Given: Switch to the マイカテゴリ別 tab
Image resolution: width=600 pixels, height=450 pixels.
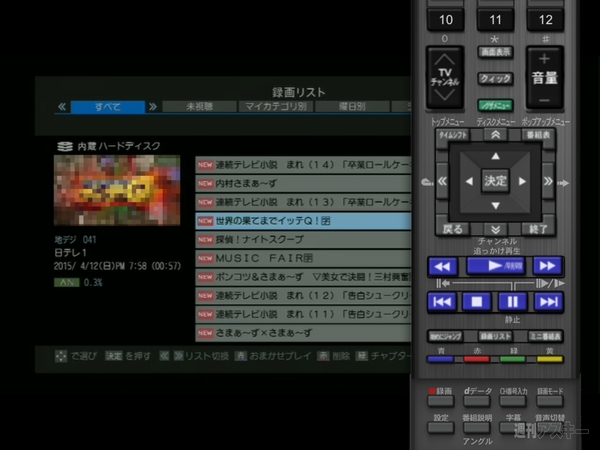Looking at the screenshot, I should [276, 107].
